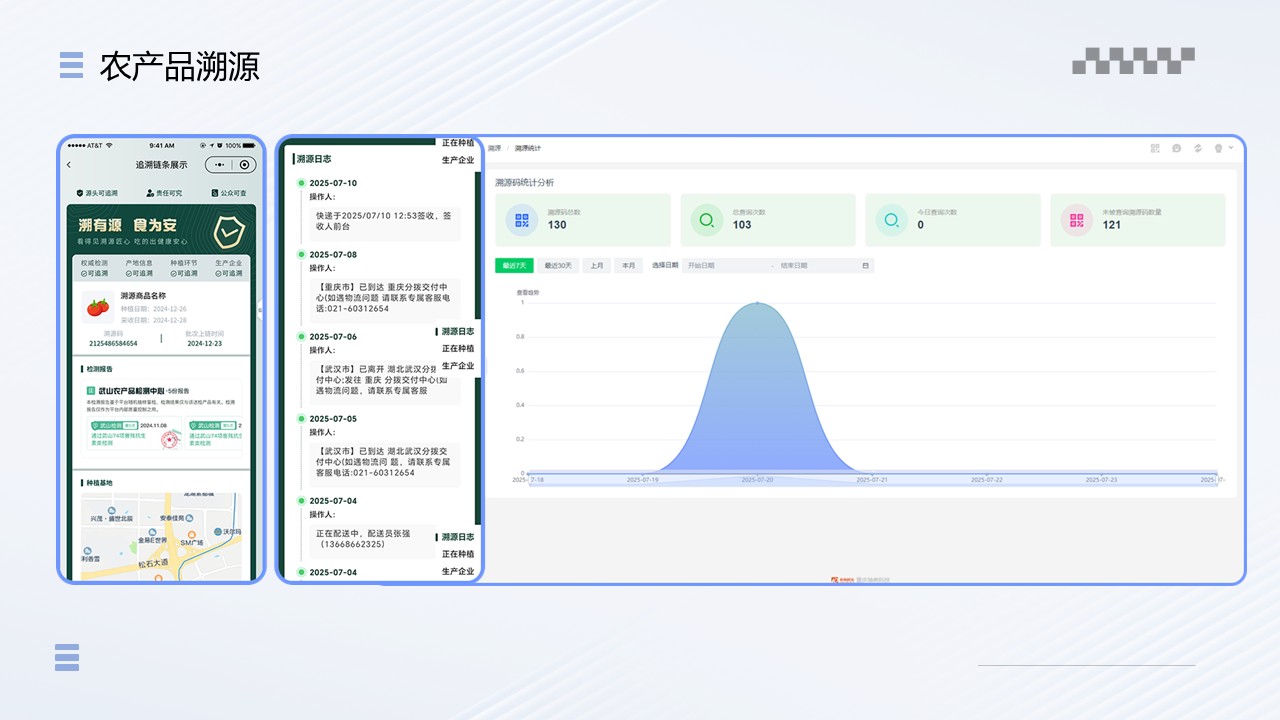The image size is (1280, 720).
Task: Select the 本月 filter button
Action: (x=628, y=265)
